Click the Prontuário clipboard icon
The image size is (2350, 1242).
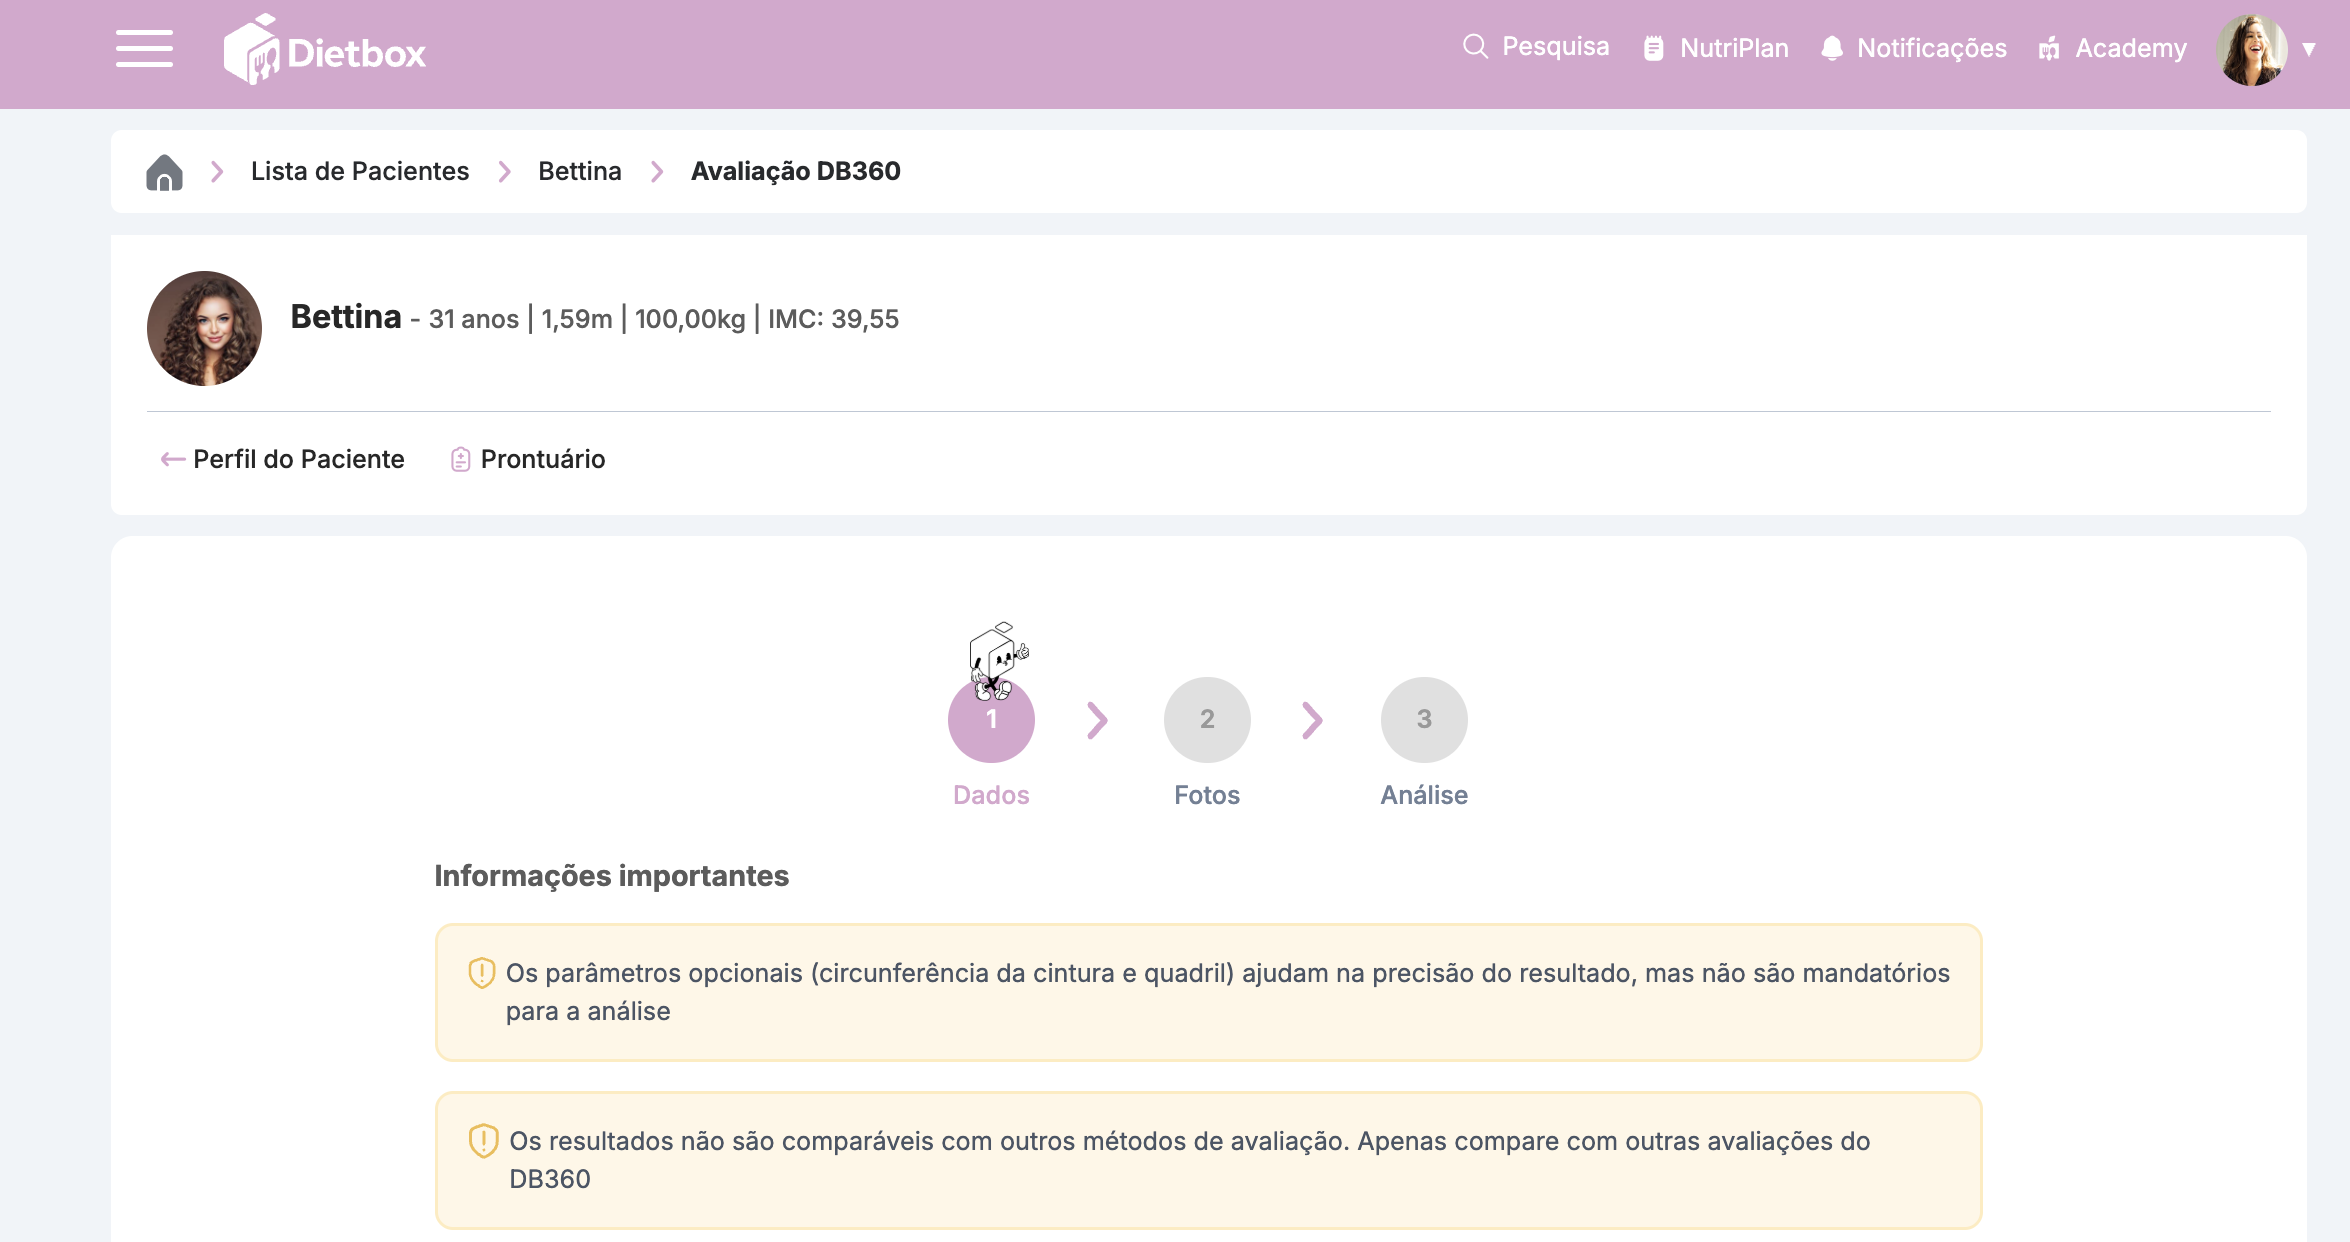point(460,459)
